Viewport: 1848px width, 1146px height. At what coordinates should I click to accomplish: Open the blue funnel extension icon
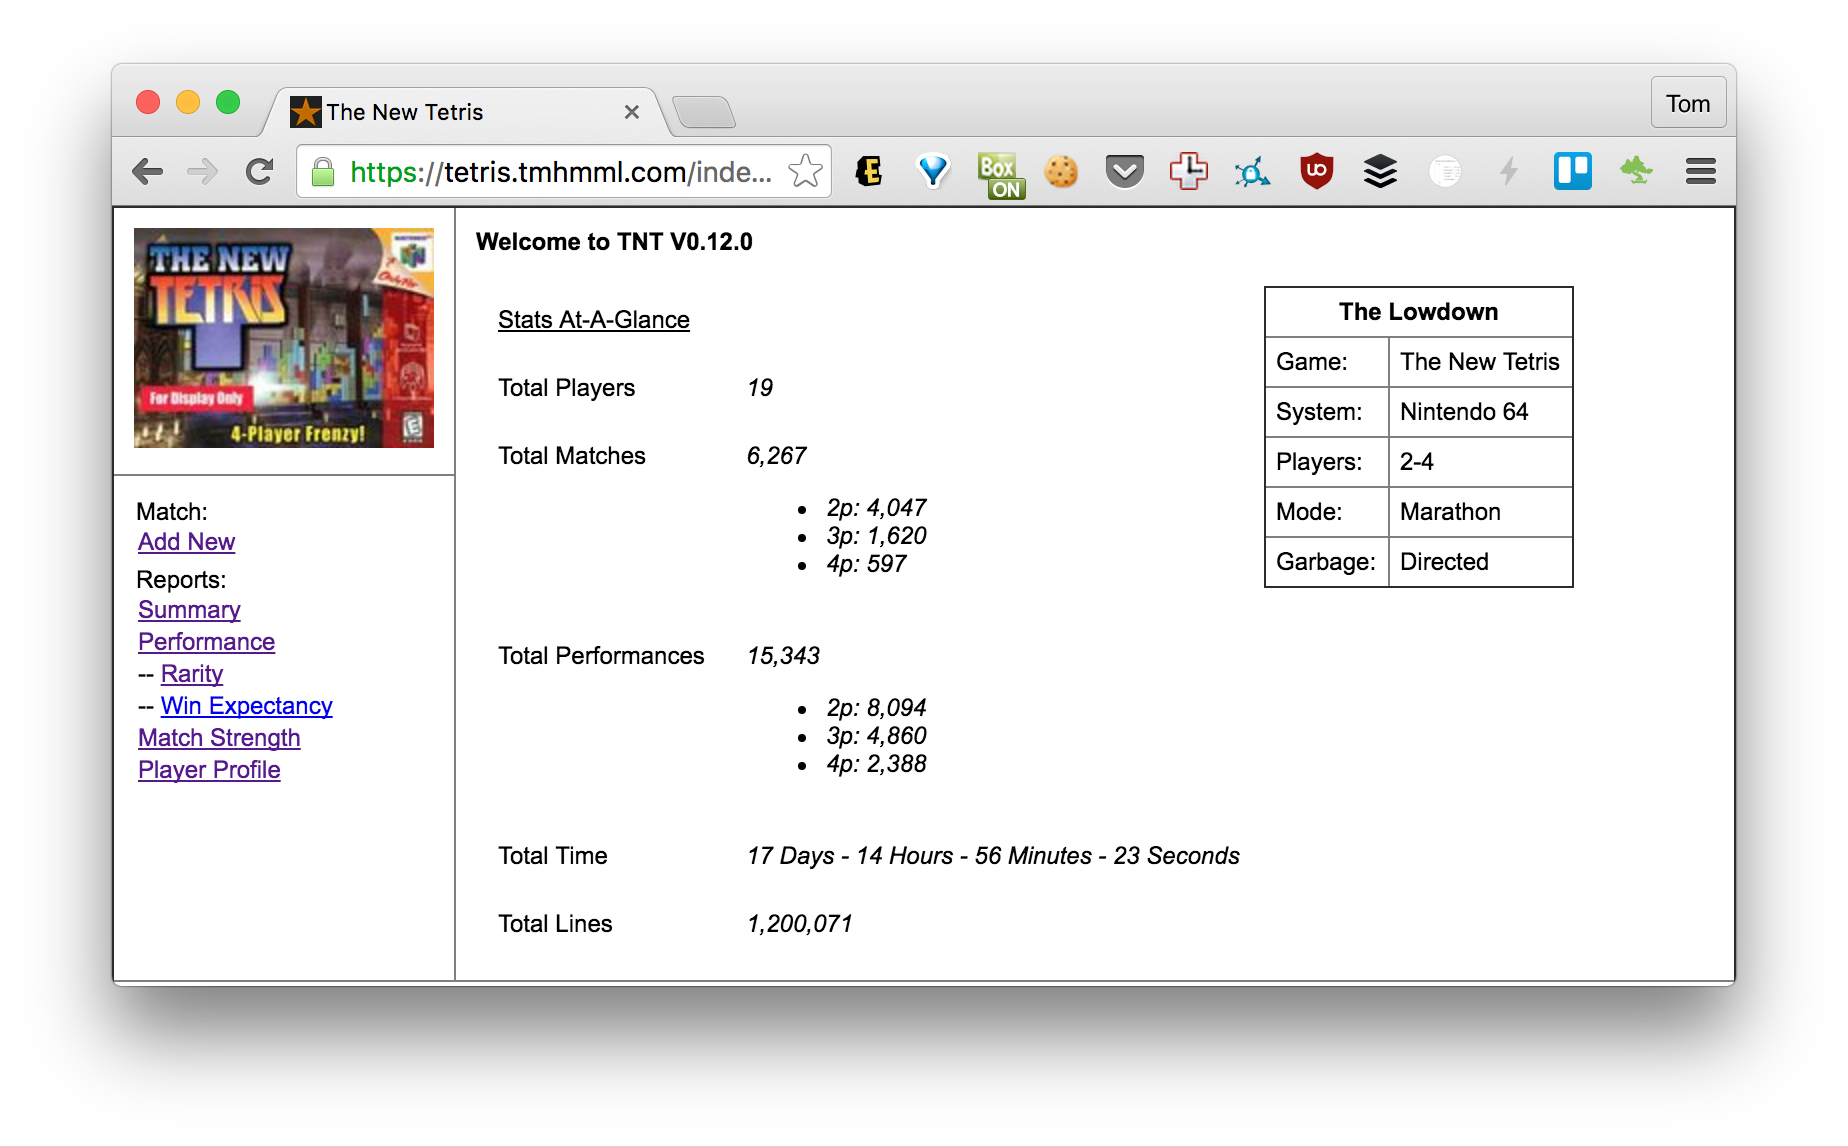point(933,172)
